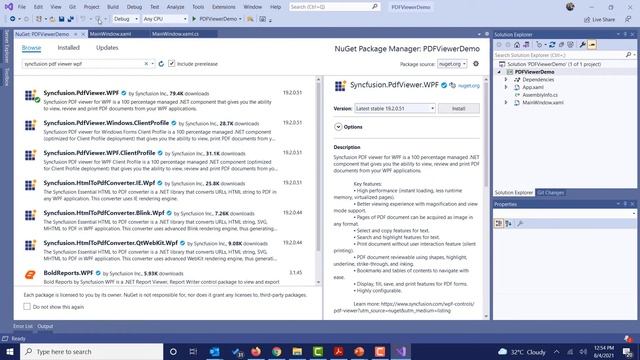Click Task View icon on taskbar

pos(193,351)
